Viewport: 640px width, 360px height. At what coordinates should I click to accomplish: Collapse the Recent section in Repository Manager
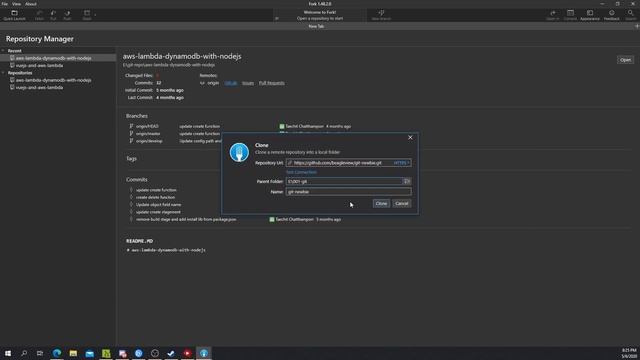click(3, 51)
